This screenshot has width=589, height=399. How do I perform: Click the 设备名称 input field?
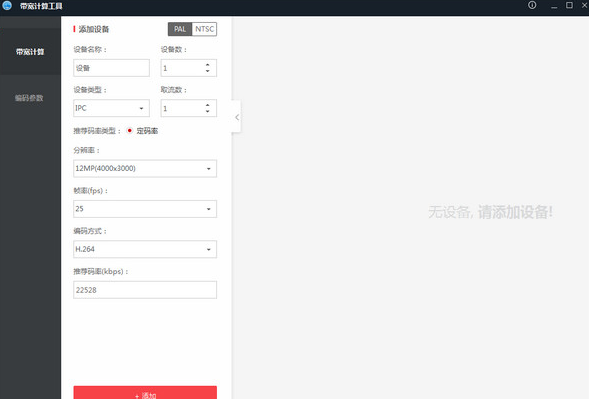coord(111,68)
